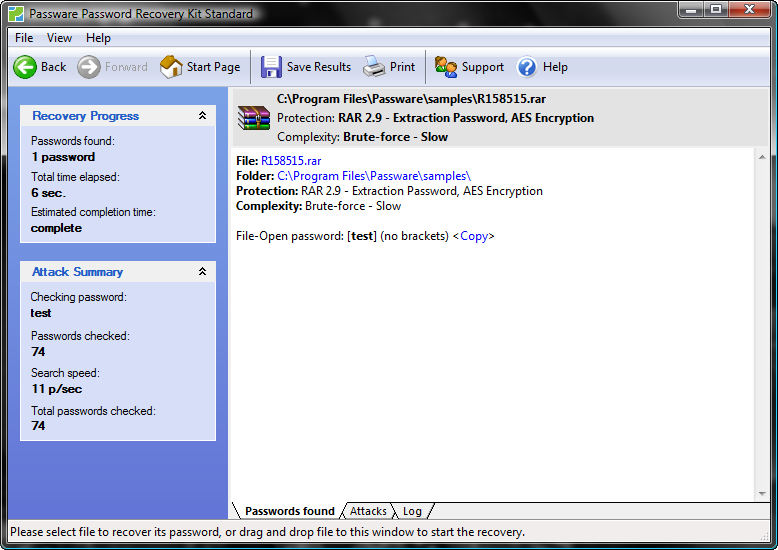Collapse the Attack Summary panel
778x550 pixels.
202,272
